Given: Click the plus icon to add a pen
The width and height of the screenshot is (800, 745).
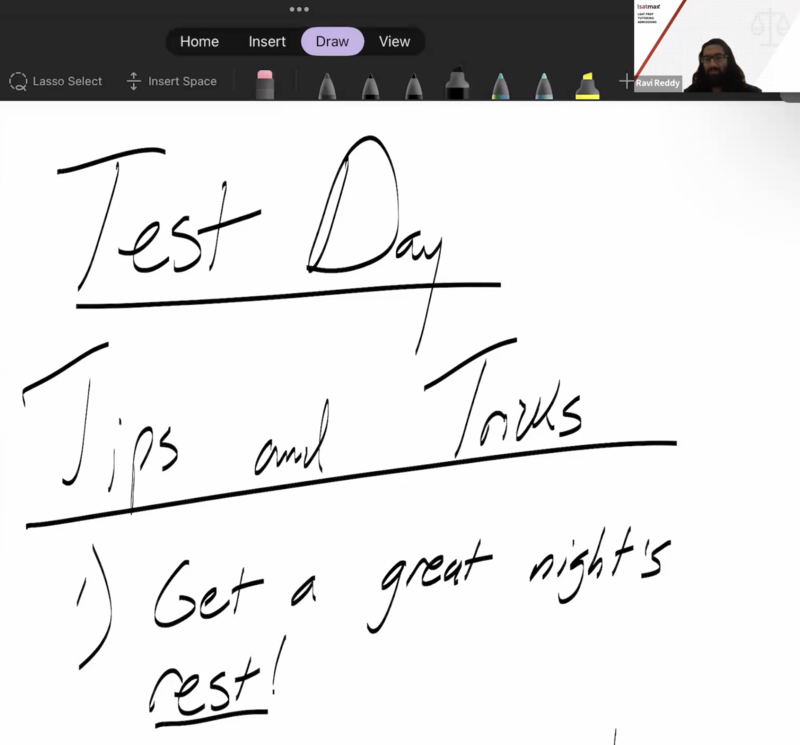Looking at the screenshot, I should (x=626, y=81).
